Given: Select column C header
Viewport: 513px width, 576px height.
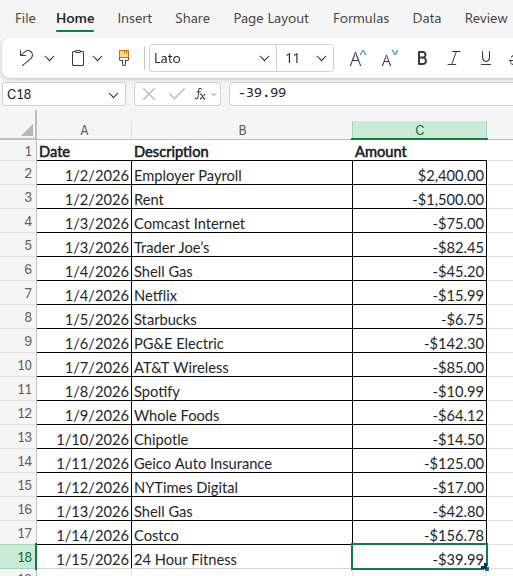Looking at the screenshot, I should [419, 130].
